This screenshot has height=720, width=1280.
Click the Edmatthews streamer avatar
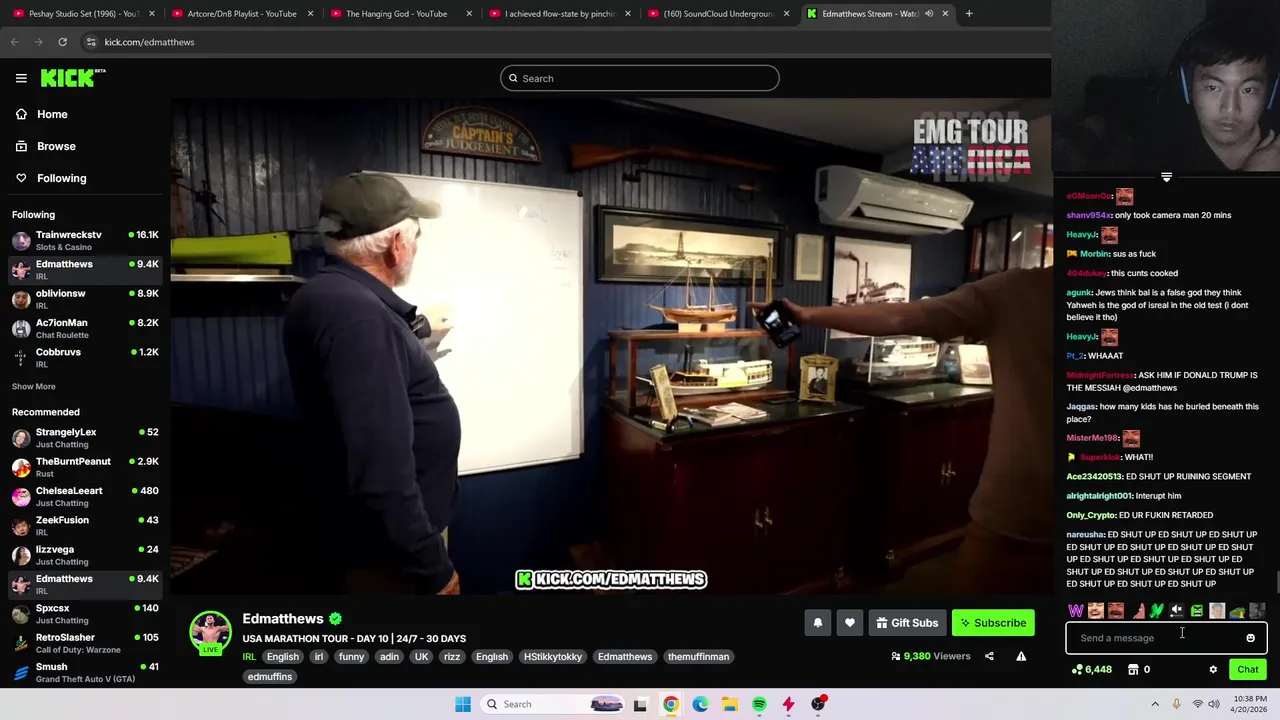coord(210,632)
